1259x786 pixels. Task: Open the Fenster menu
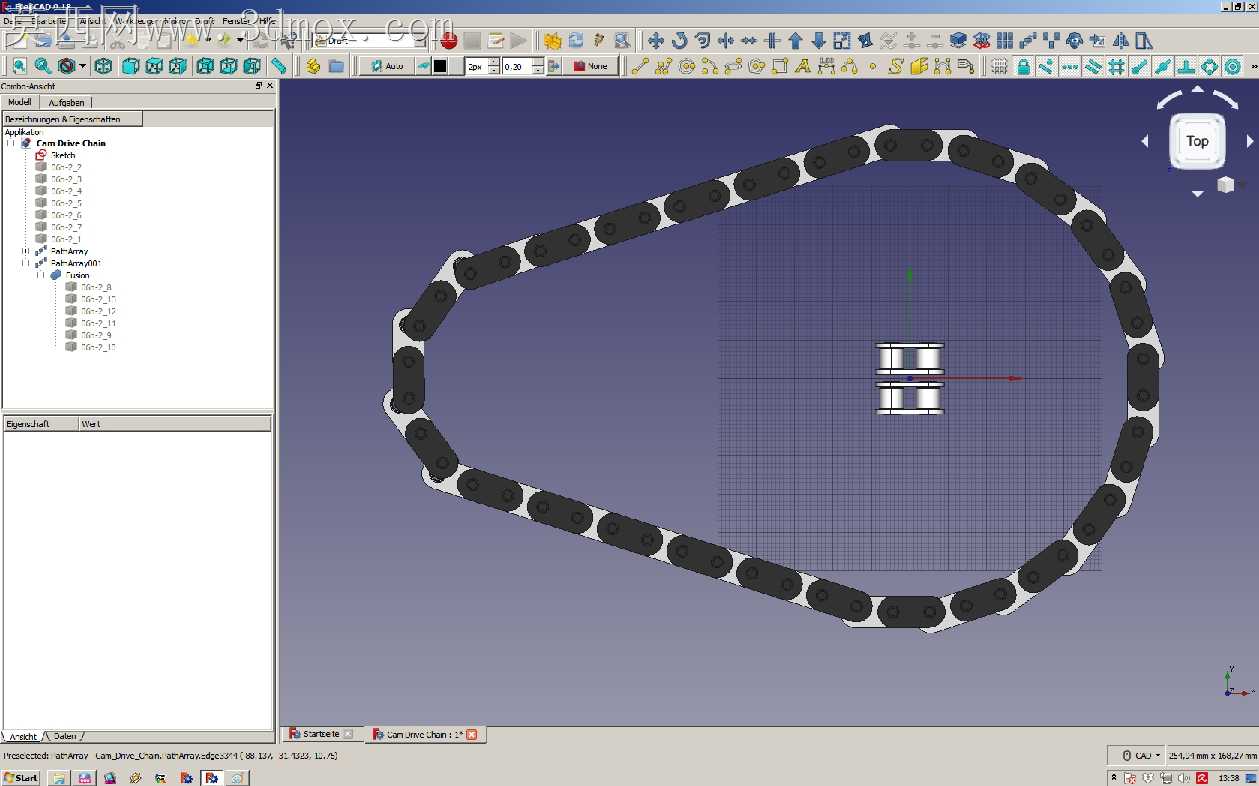pyautogui.click(x=237, y=20)
